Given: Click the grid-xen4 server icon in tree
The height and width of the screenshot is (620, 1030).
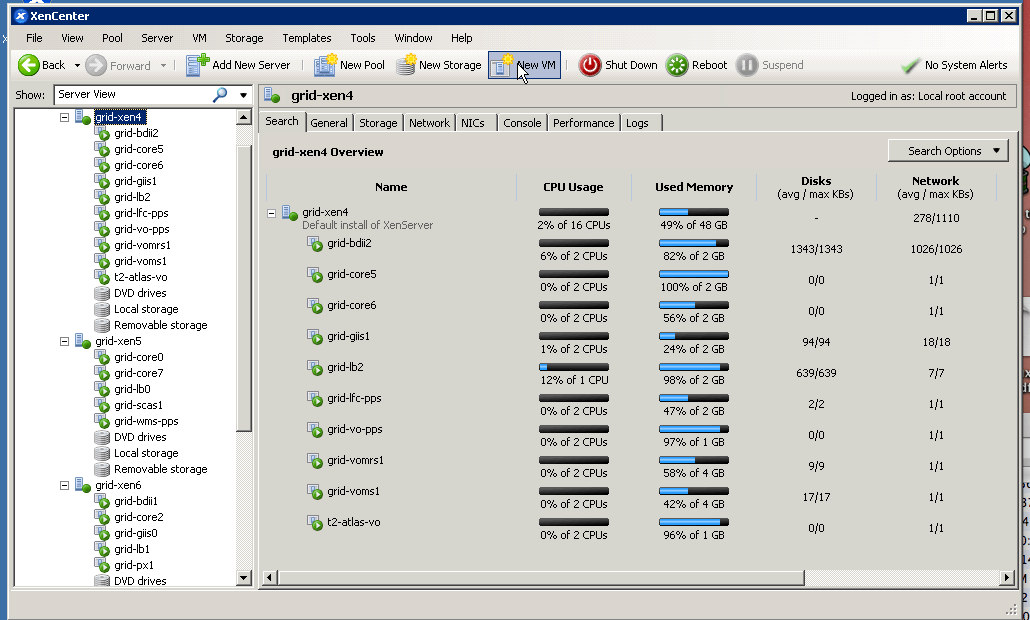Looking at the screenshot, I should tap(83, 118).
